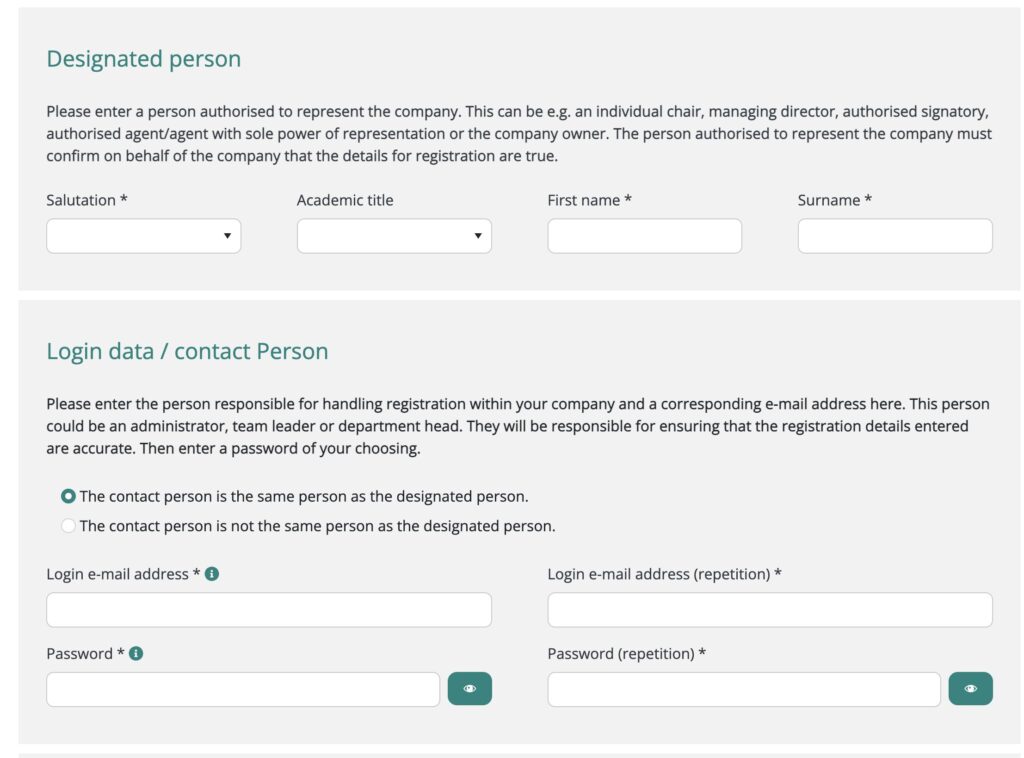Viewport: 1024px width, 758px height.
Task: Click info icon beside Login e-mail address
Action: pyautogui.click(x=212, y=574)
